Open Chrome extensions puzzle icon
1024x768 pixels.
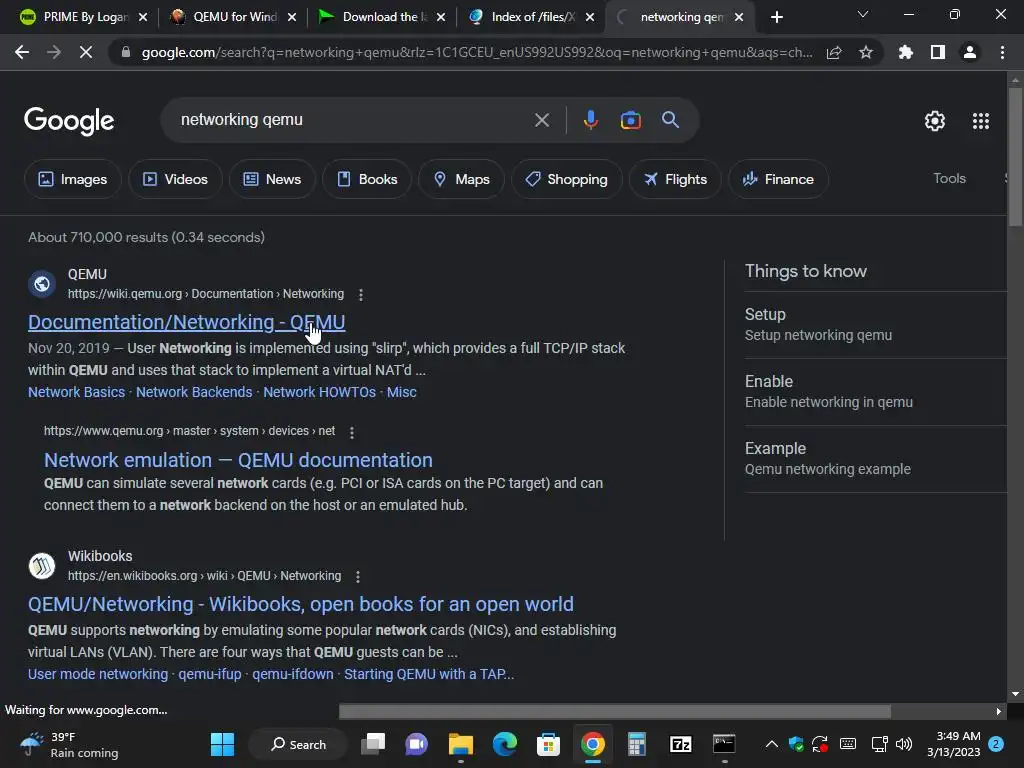point(906,52)
